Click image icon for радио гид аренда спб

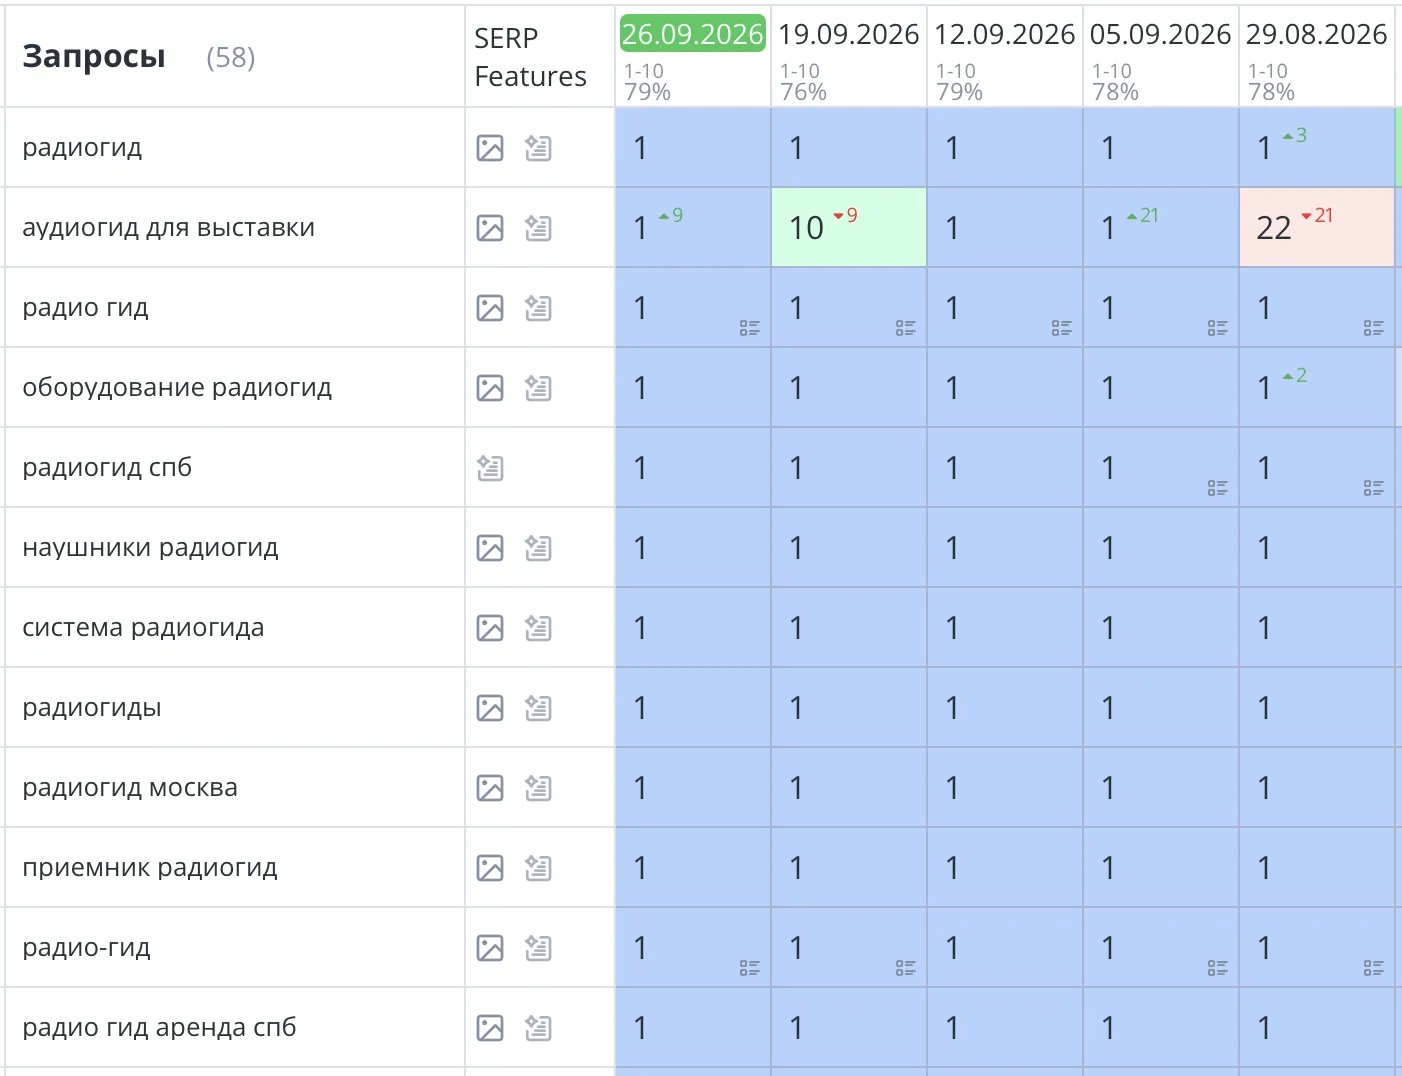pyautogui.click(x=490, y=1028)
